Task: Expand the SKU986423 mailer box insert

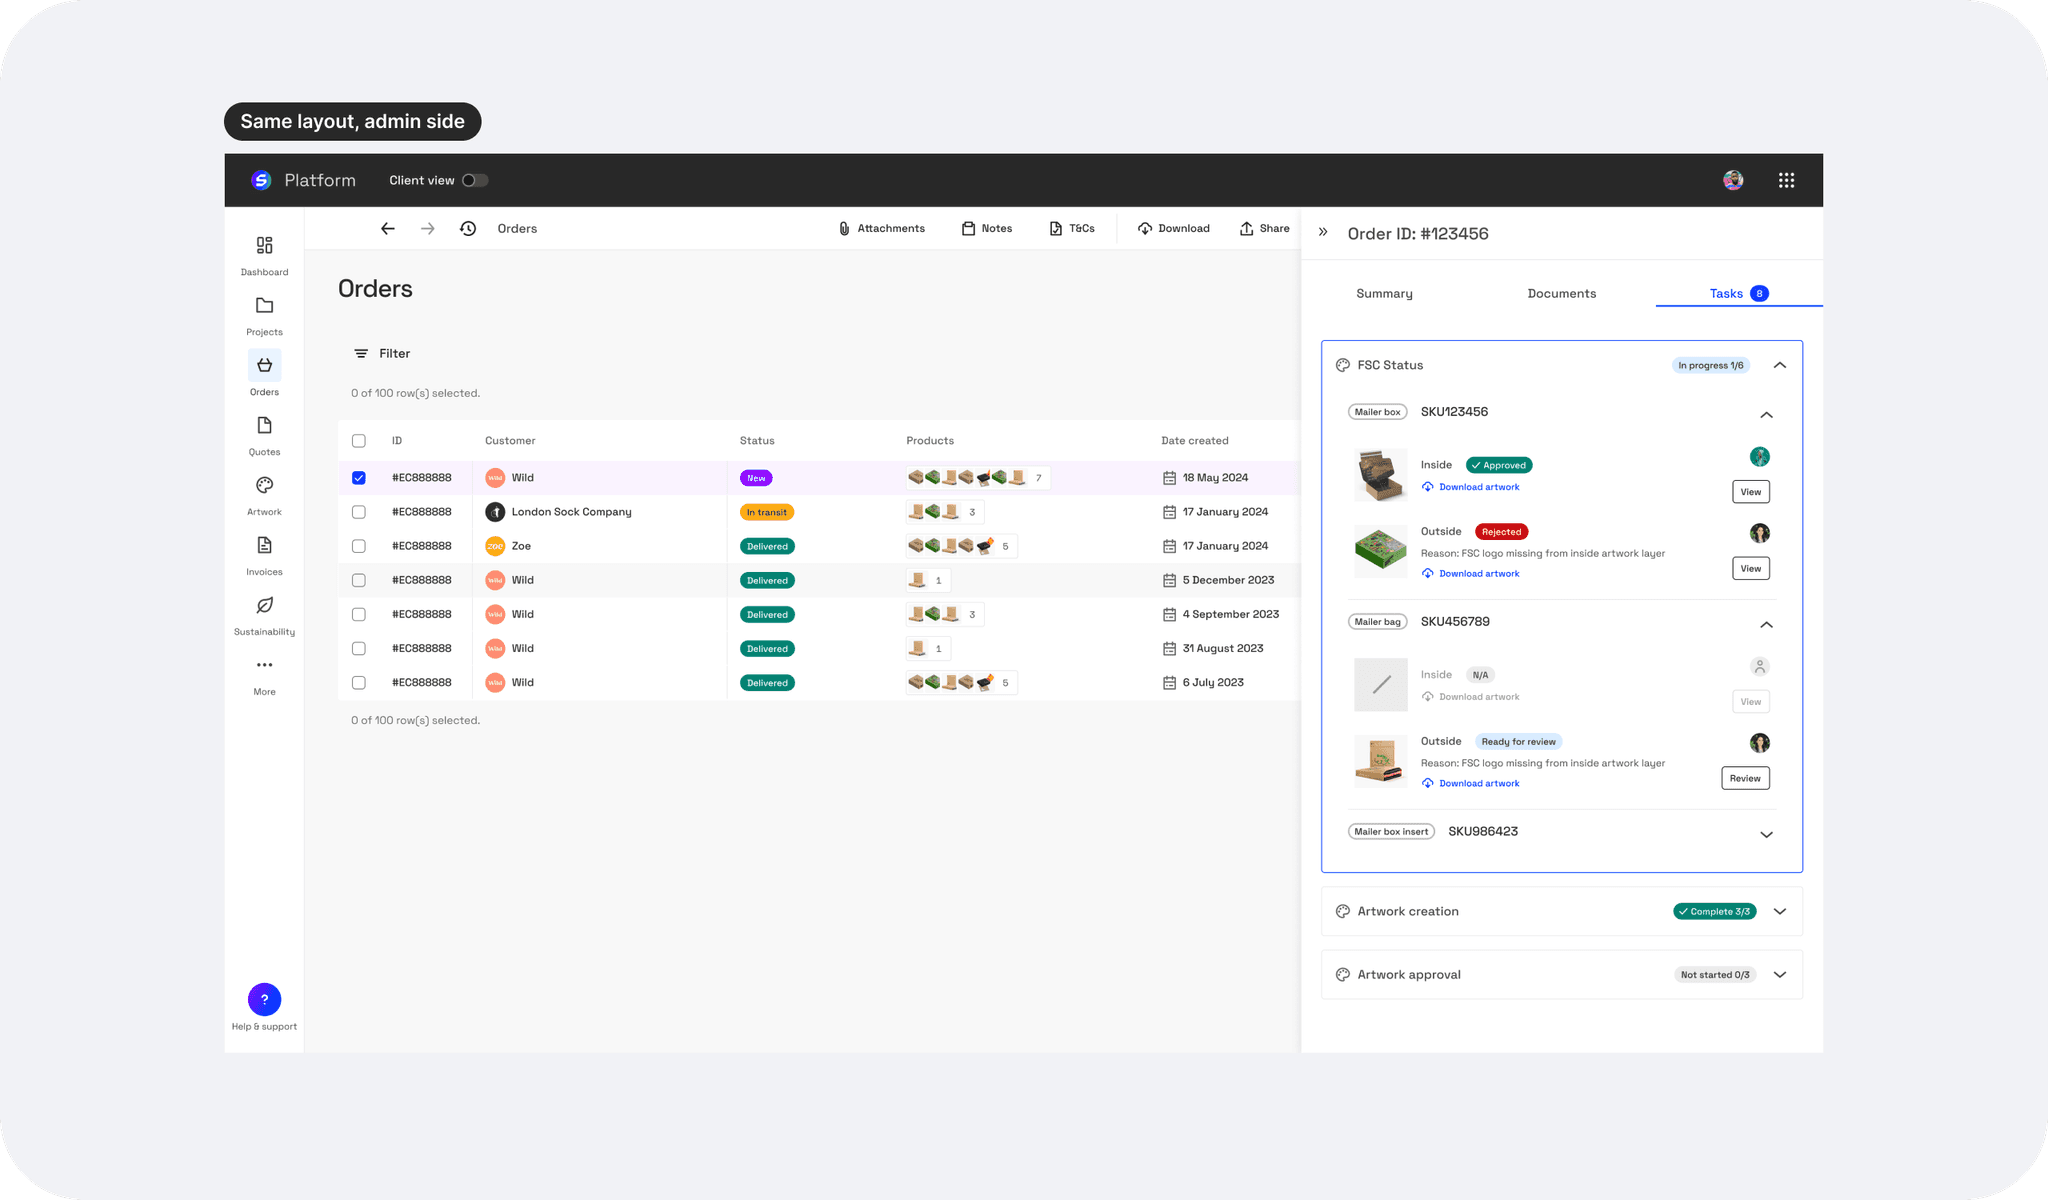Action: [1766, 834]
